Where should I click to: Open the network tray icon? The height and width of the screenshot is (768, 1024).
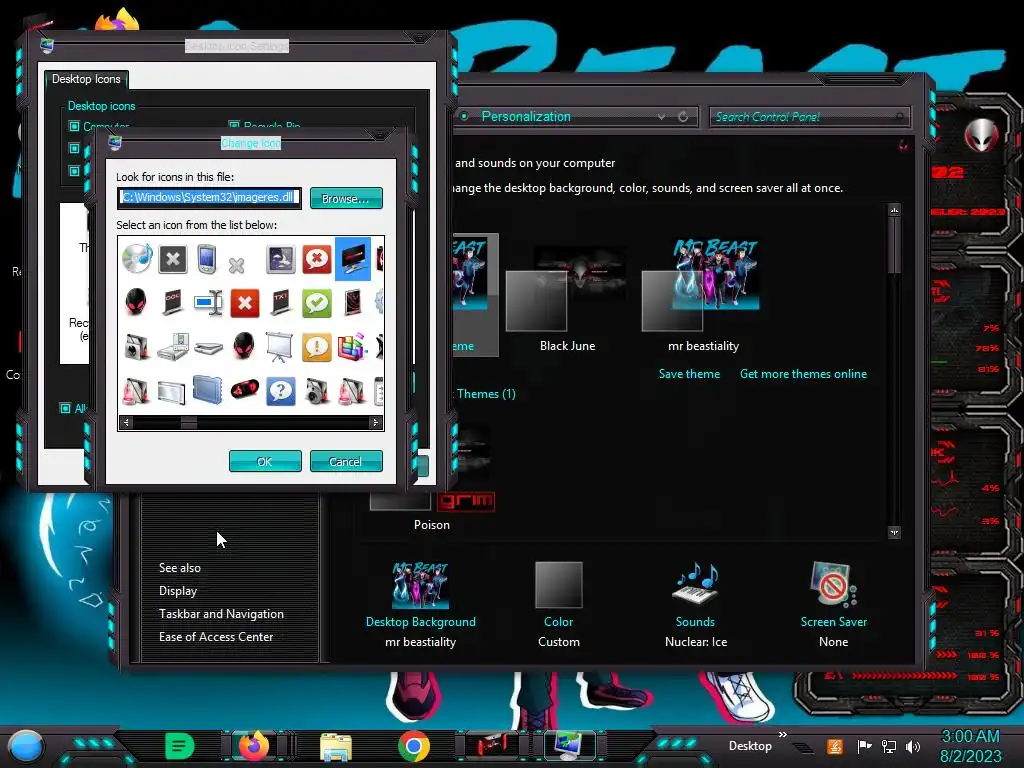889,746
